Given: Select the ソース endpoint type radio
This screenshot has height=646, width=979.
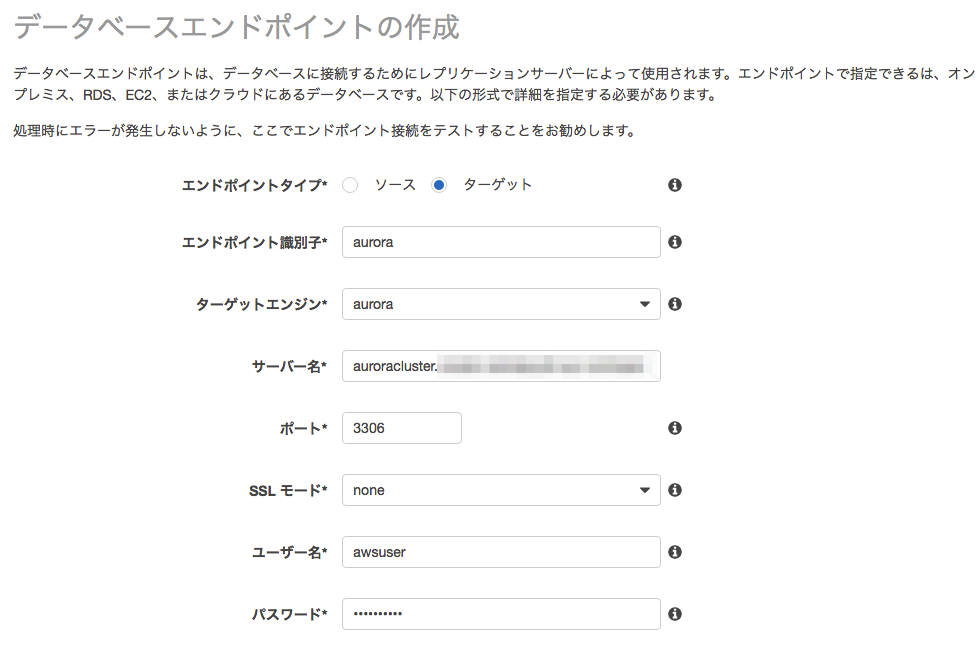Looking at the screenshot, I should [350, 185].
